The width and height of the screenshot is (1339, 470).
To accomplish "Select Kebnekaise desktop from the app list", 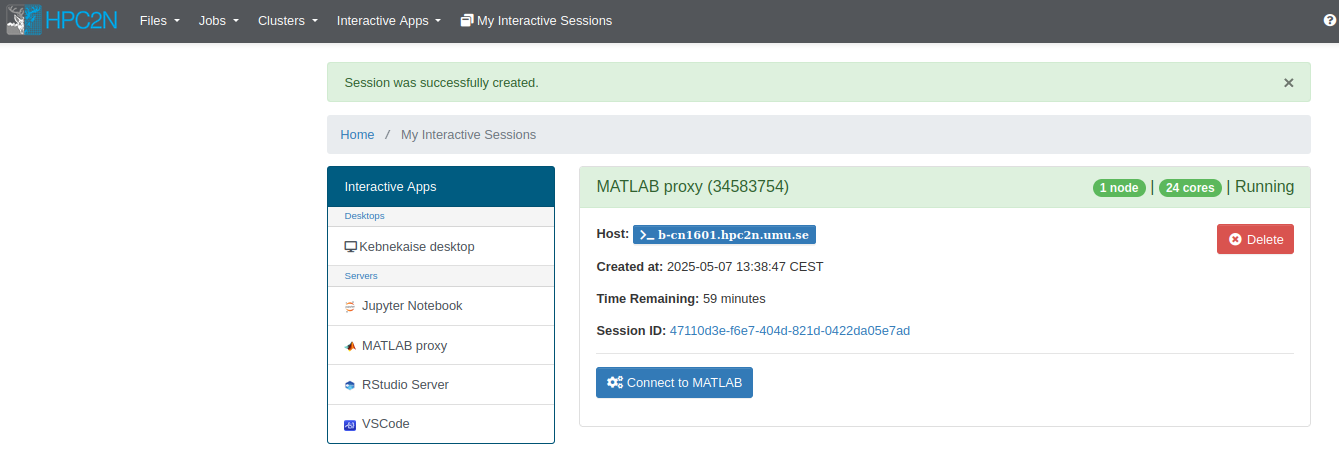I will tap(441, 246).
